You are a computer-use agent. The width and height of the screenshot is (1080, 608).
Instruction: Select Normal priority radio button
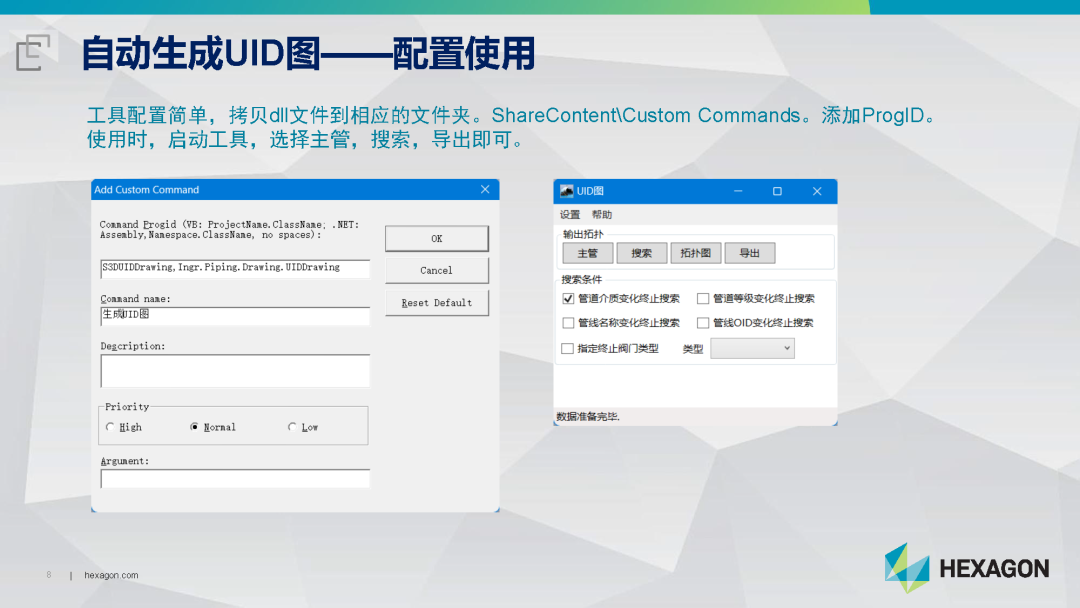(x=194, y=427)
